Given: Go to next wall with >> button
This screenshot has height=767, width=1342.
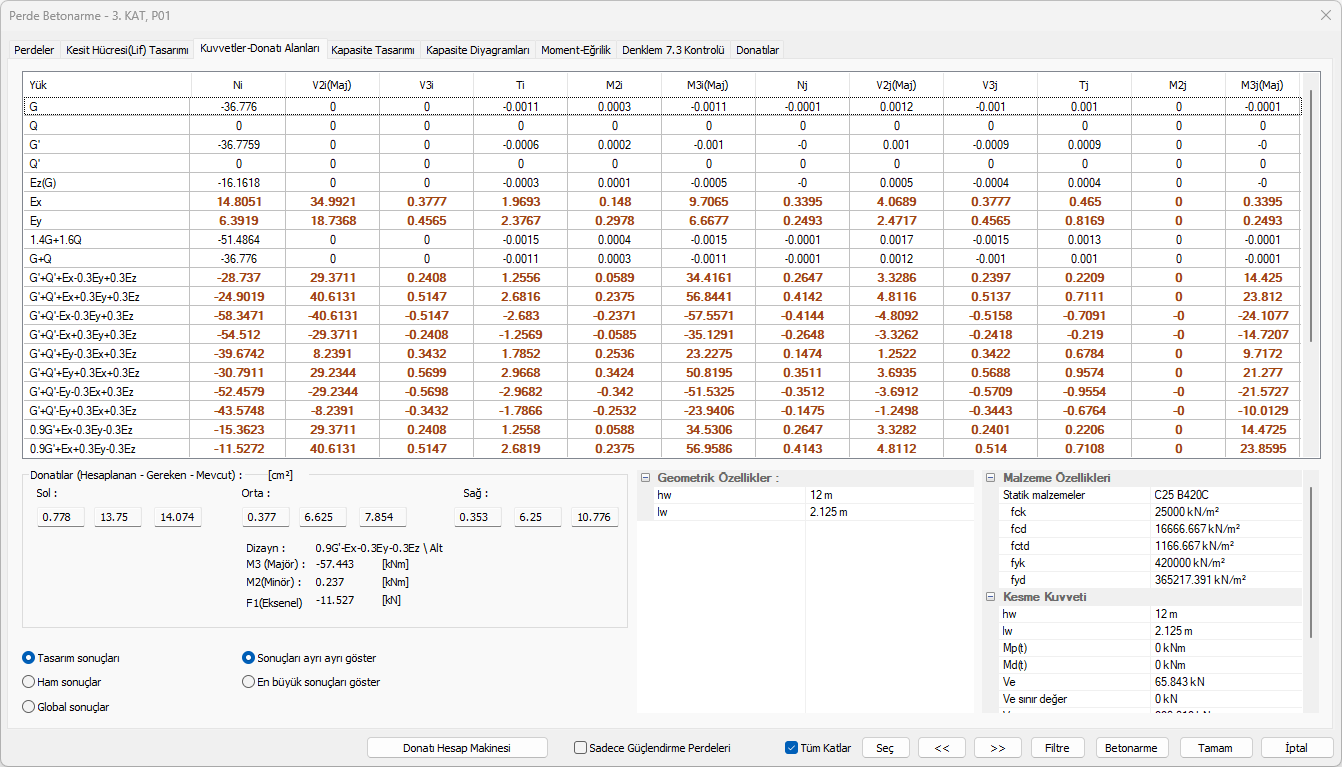Looking at the screenshot, I should click(x=997, y=748).
